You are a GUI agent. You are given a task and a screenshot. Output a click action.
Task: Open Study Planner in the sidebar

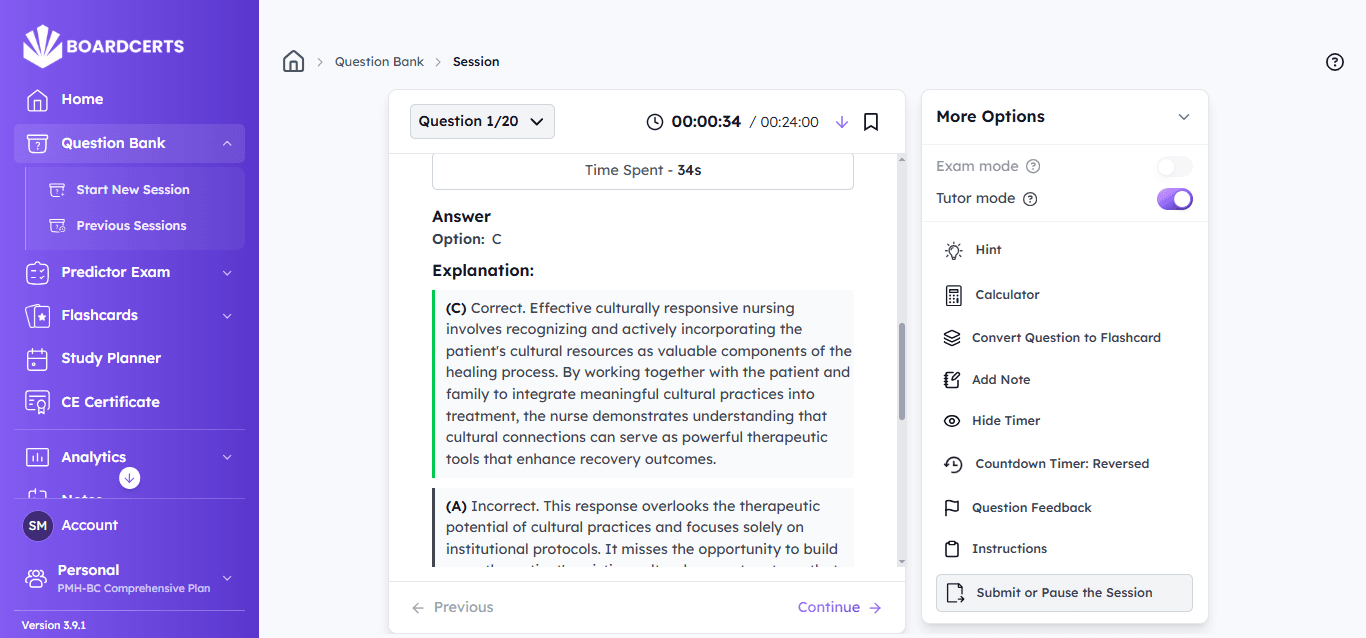[111, 358]
